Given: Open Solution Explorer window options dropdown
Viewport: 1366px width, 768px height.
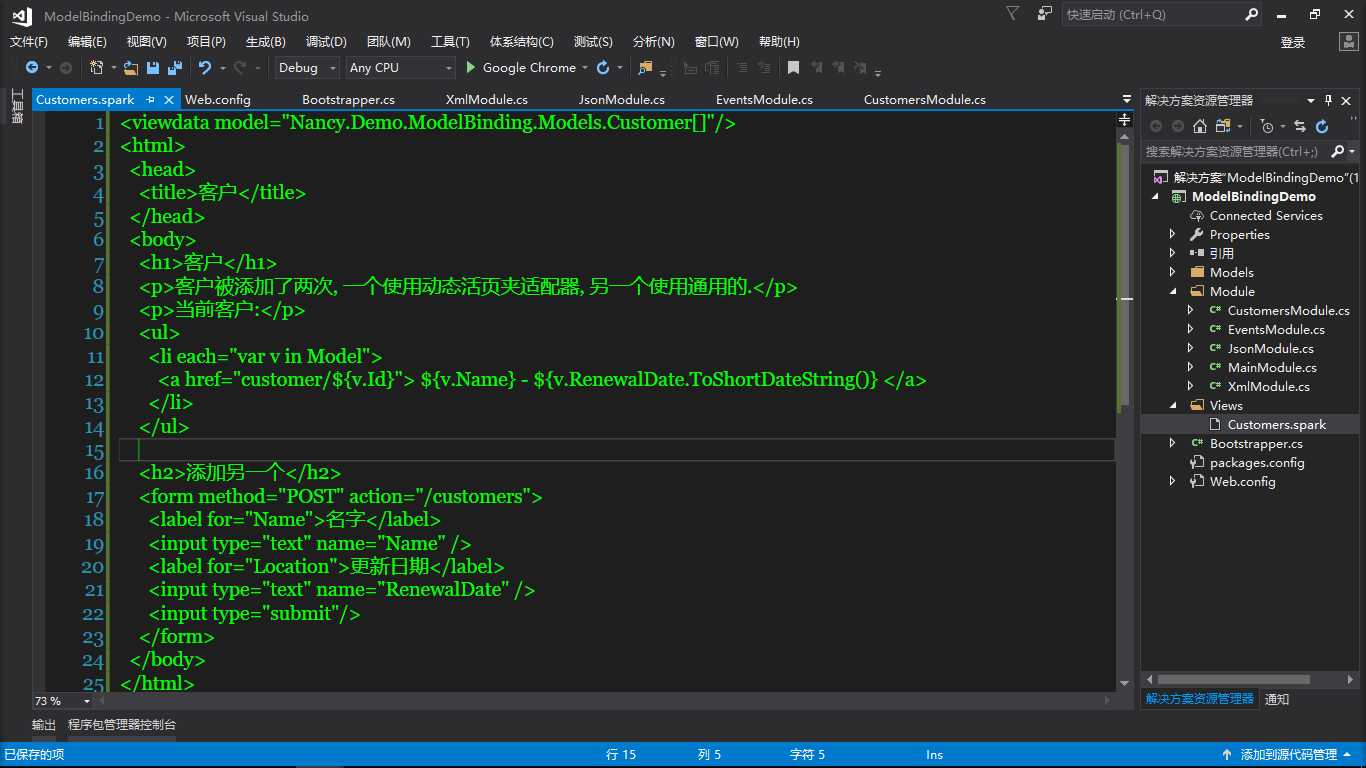Looking at the screenshot, I should coord(1311,100).
